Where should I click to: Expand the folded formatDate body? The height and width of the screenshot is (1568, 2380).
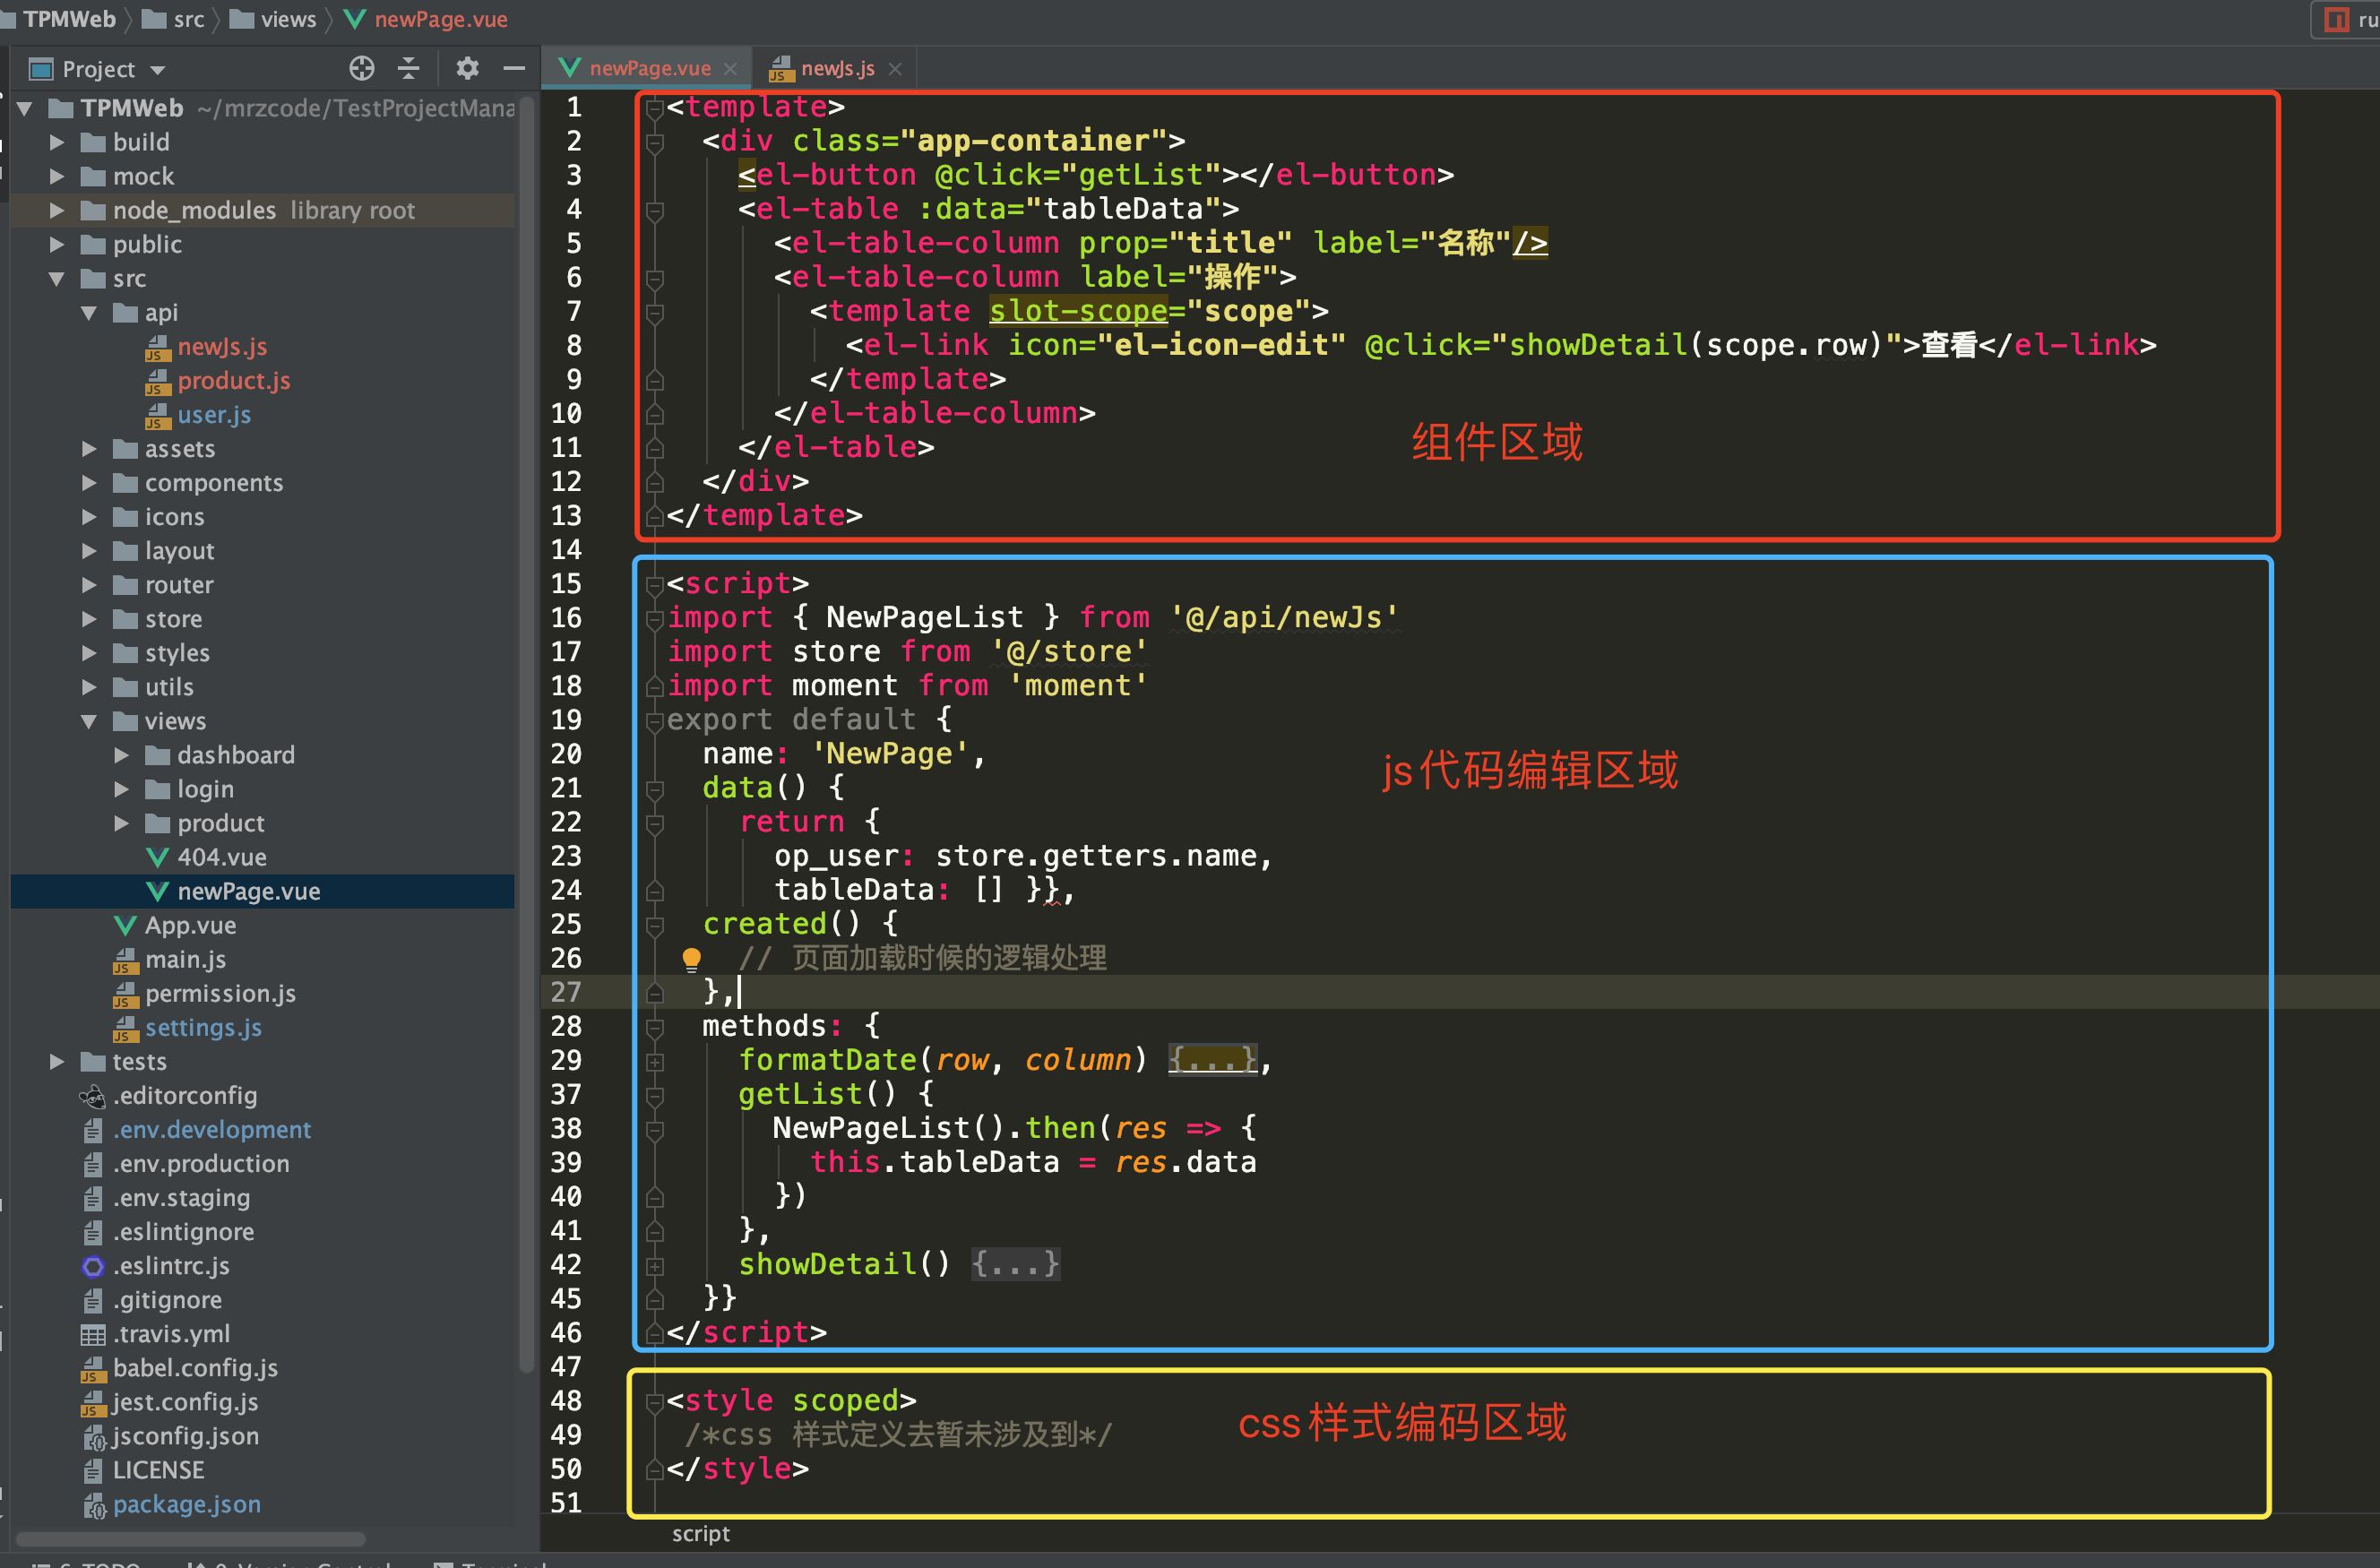tap(1212, 1059)
